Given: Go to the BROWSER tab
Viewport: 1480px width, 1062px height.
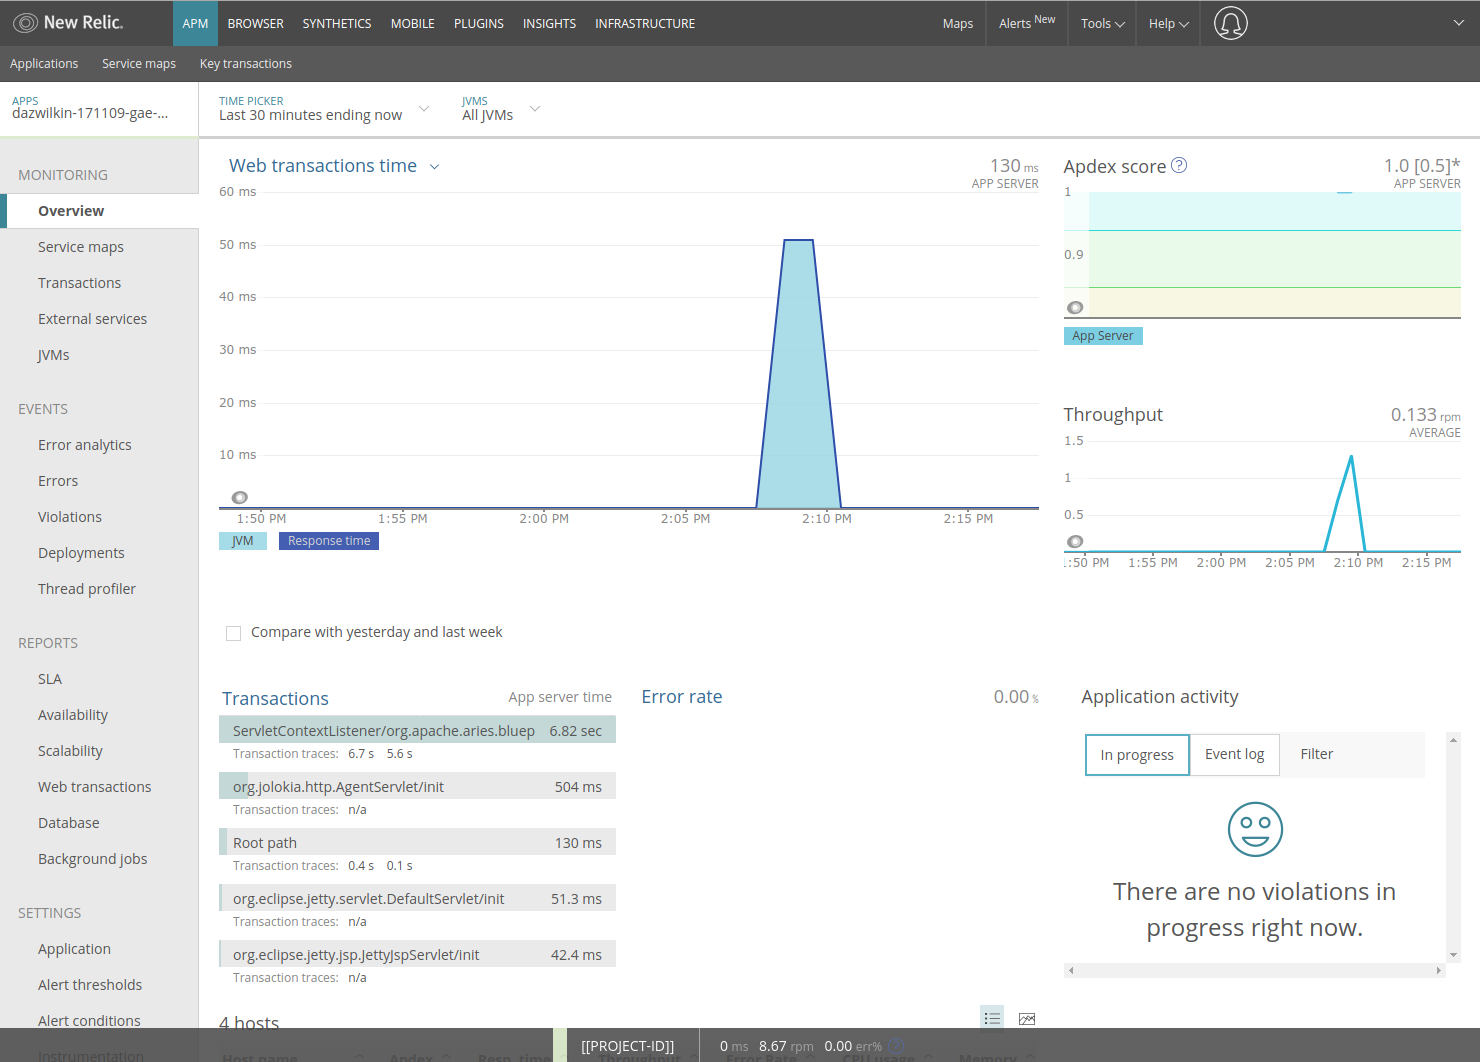Looking at the screenshot, I should click(256, 23).
